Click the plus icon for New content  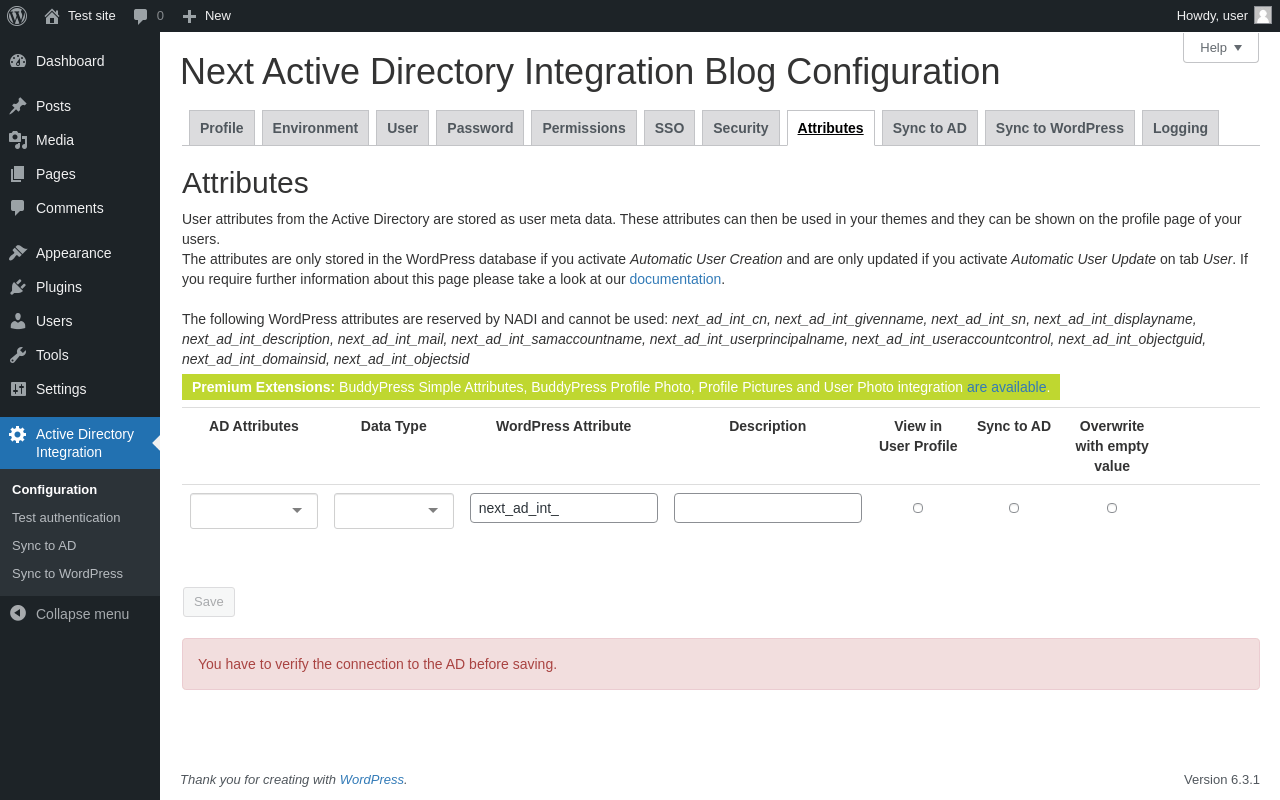tap(189, 16)
